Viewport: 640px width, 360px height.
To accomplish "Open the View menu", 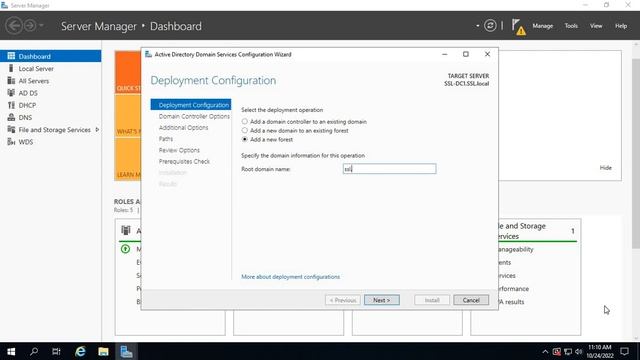I will (x=596, y=26).
